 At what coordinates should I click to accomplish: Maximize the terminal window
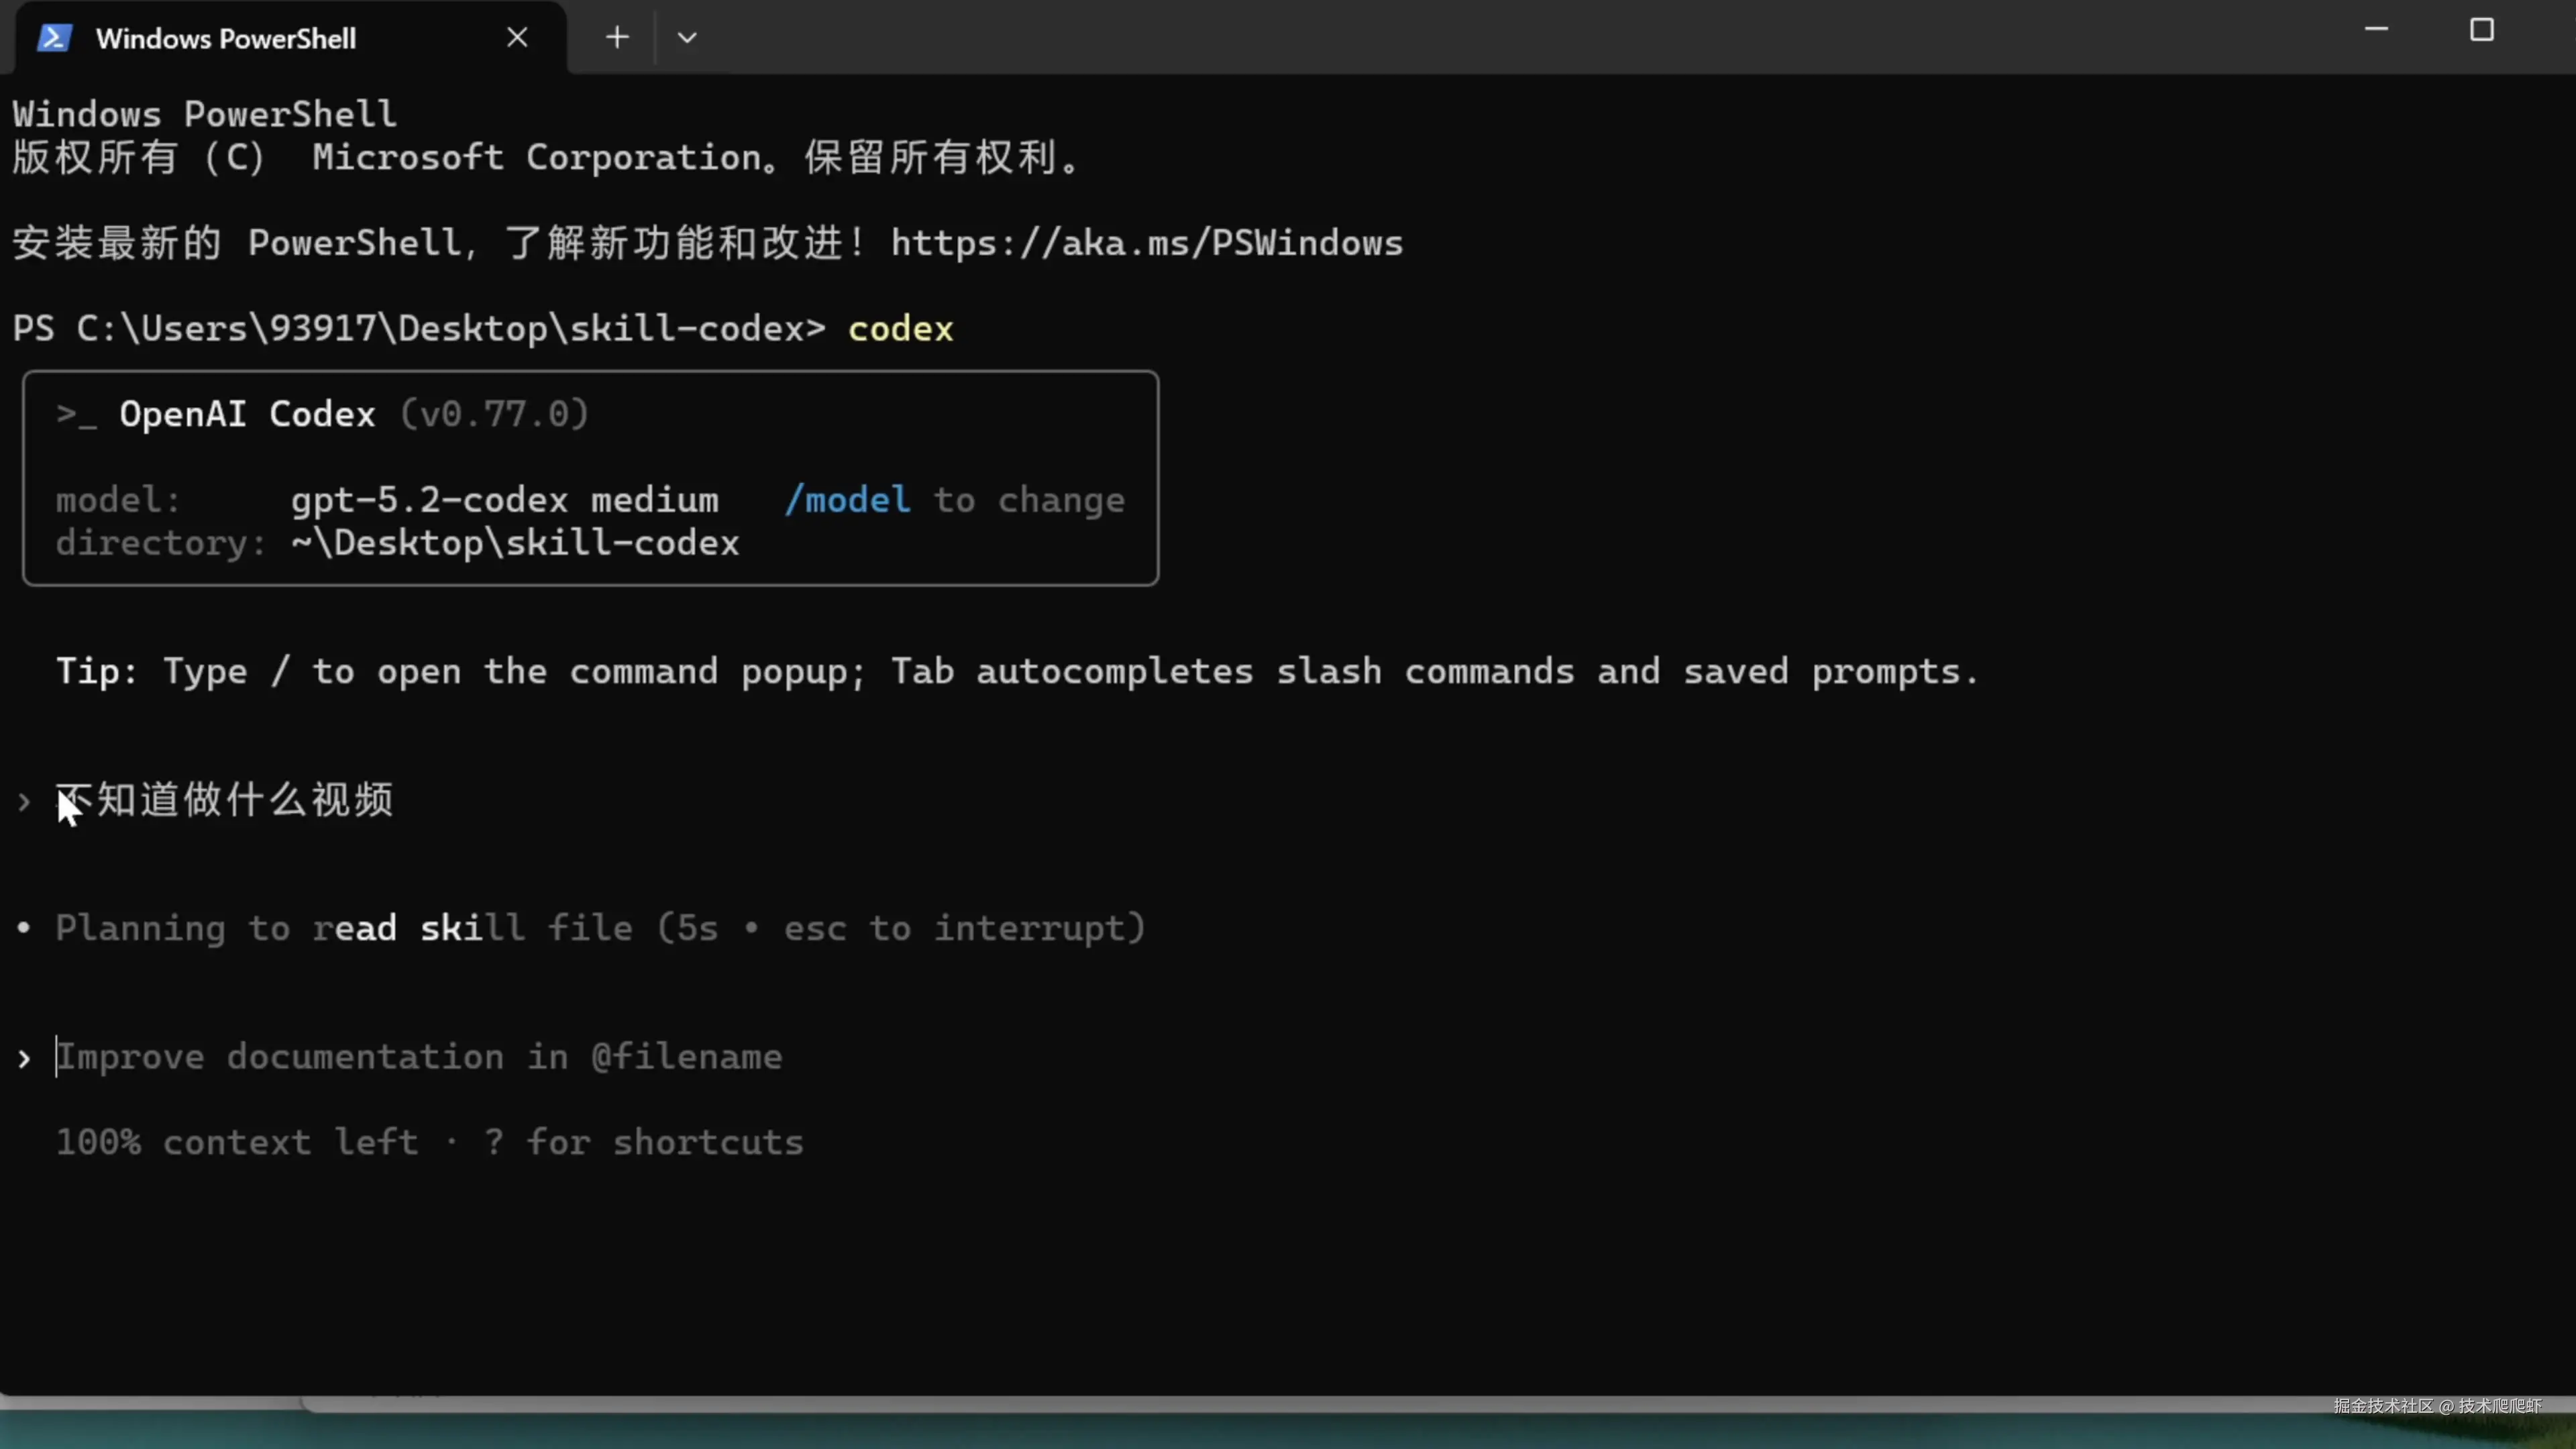(2481, 30)
